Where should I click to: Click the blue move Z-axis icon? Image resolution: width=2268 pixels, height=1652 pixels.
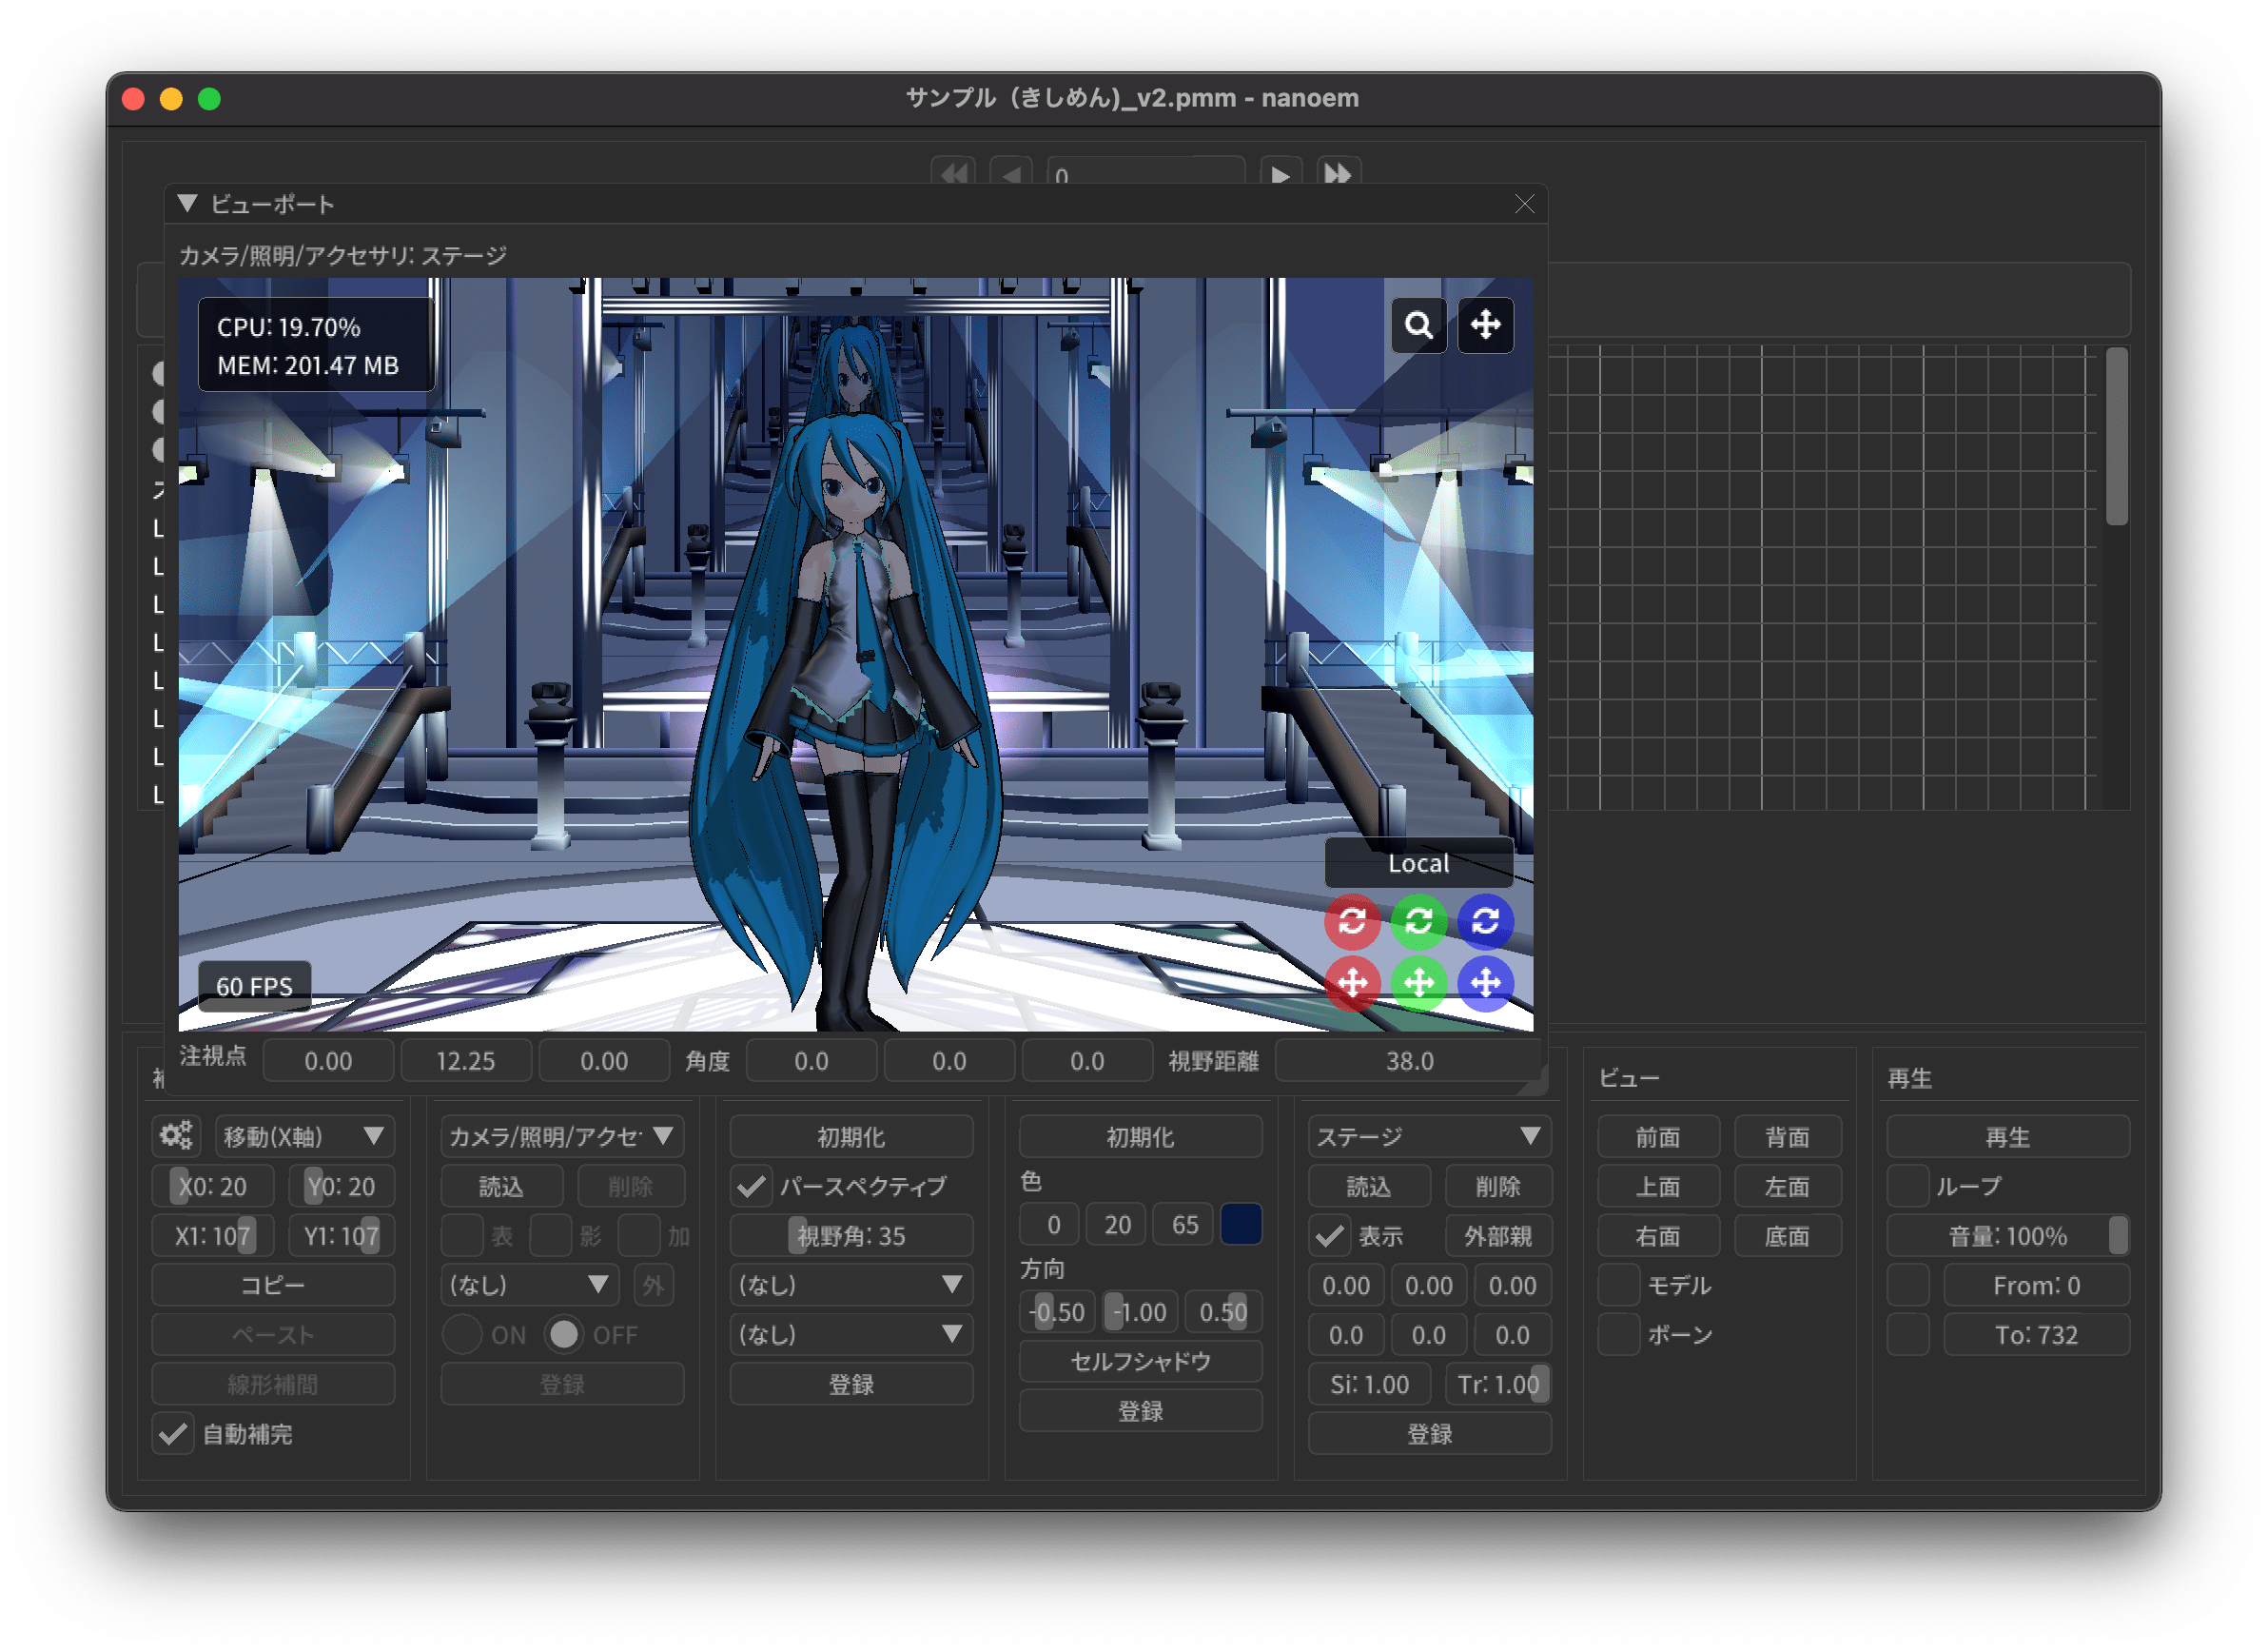[x=1485, y=983]
